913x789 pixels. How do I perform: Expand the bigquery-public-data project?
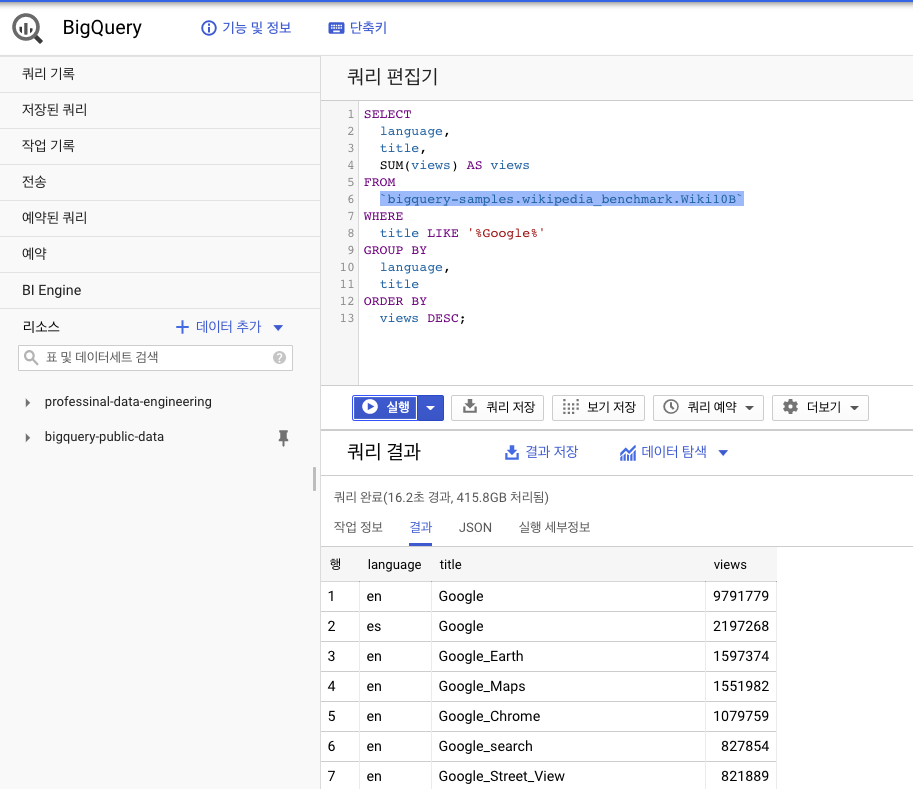pos(27,437)
